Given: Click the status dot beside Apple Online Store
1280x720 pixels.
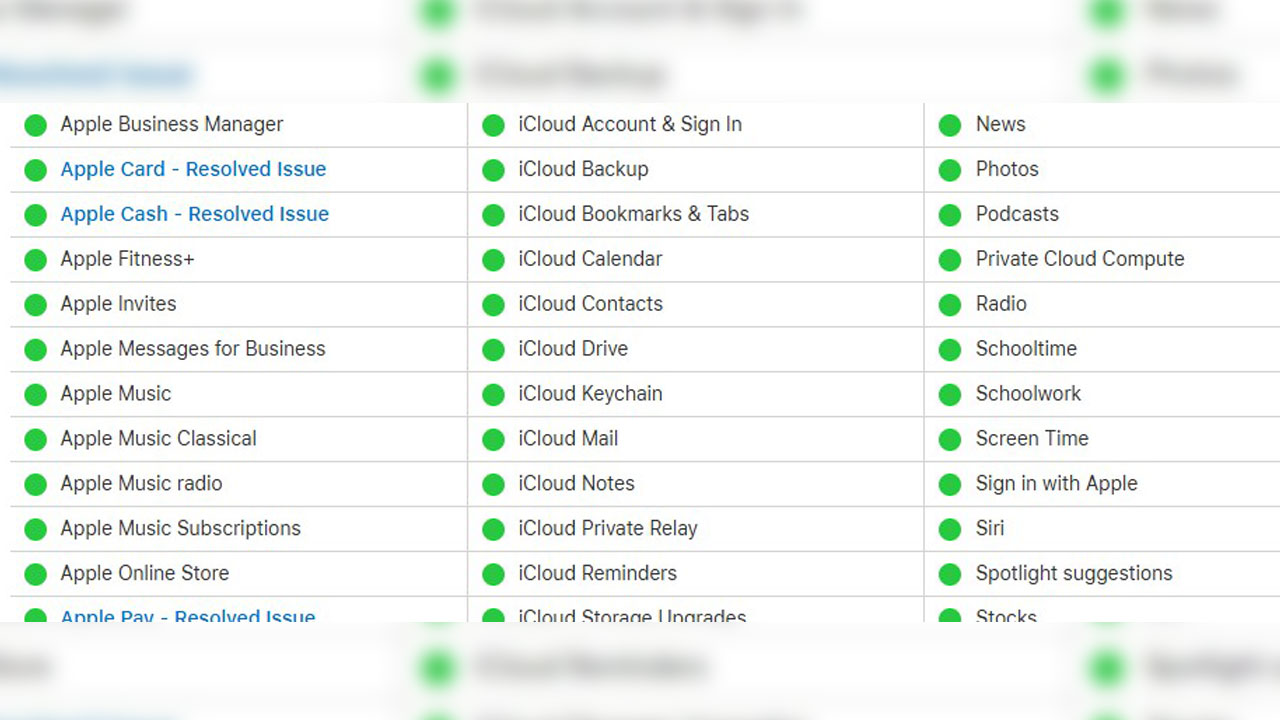Looking at the screenshot, I should point(36,574).
